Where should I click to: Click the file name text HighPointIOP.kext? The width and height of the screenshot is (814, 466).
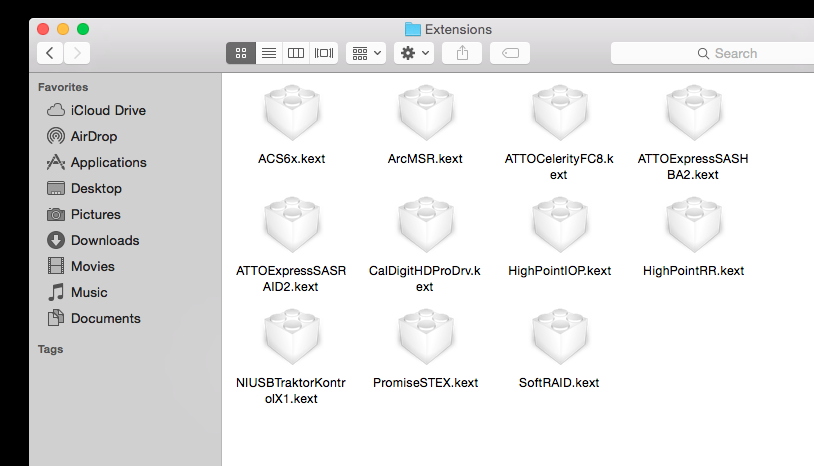click(x=560, y=271)
